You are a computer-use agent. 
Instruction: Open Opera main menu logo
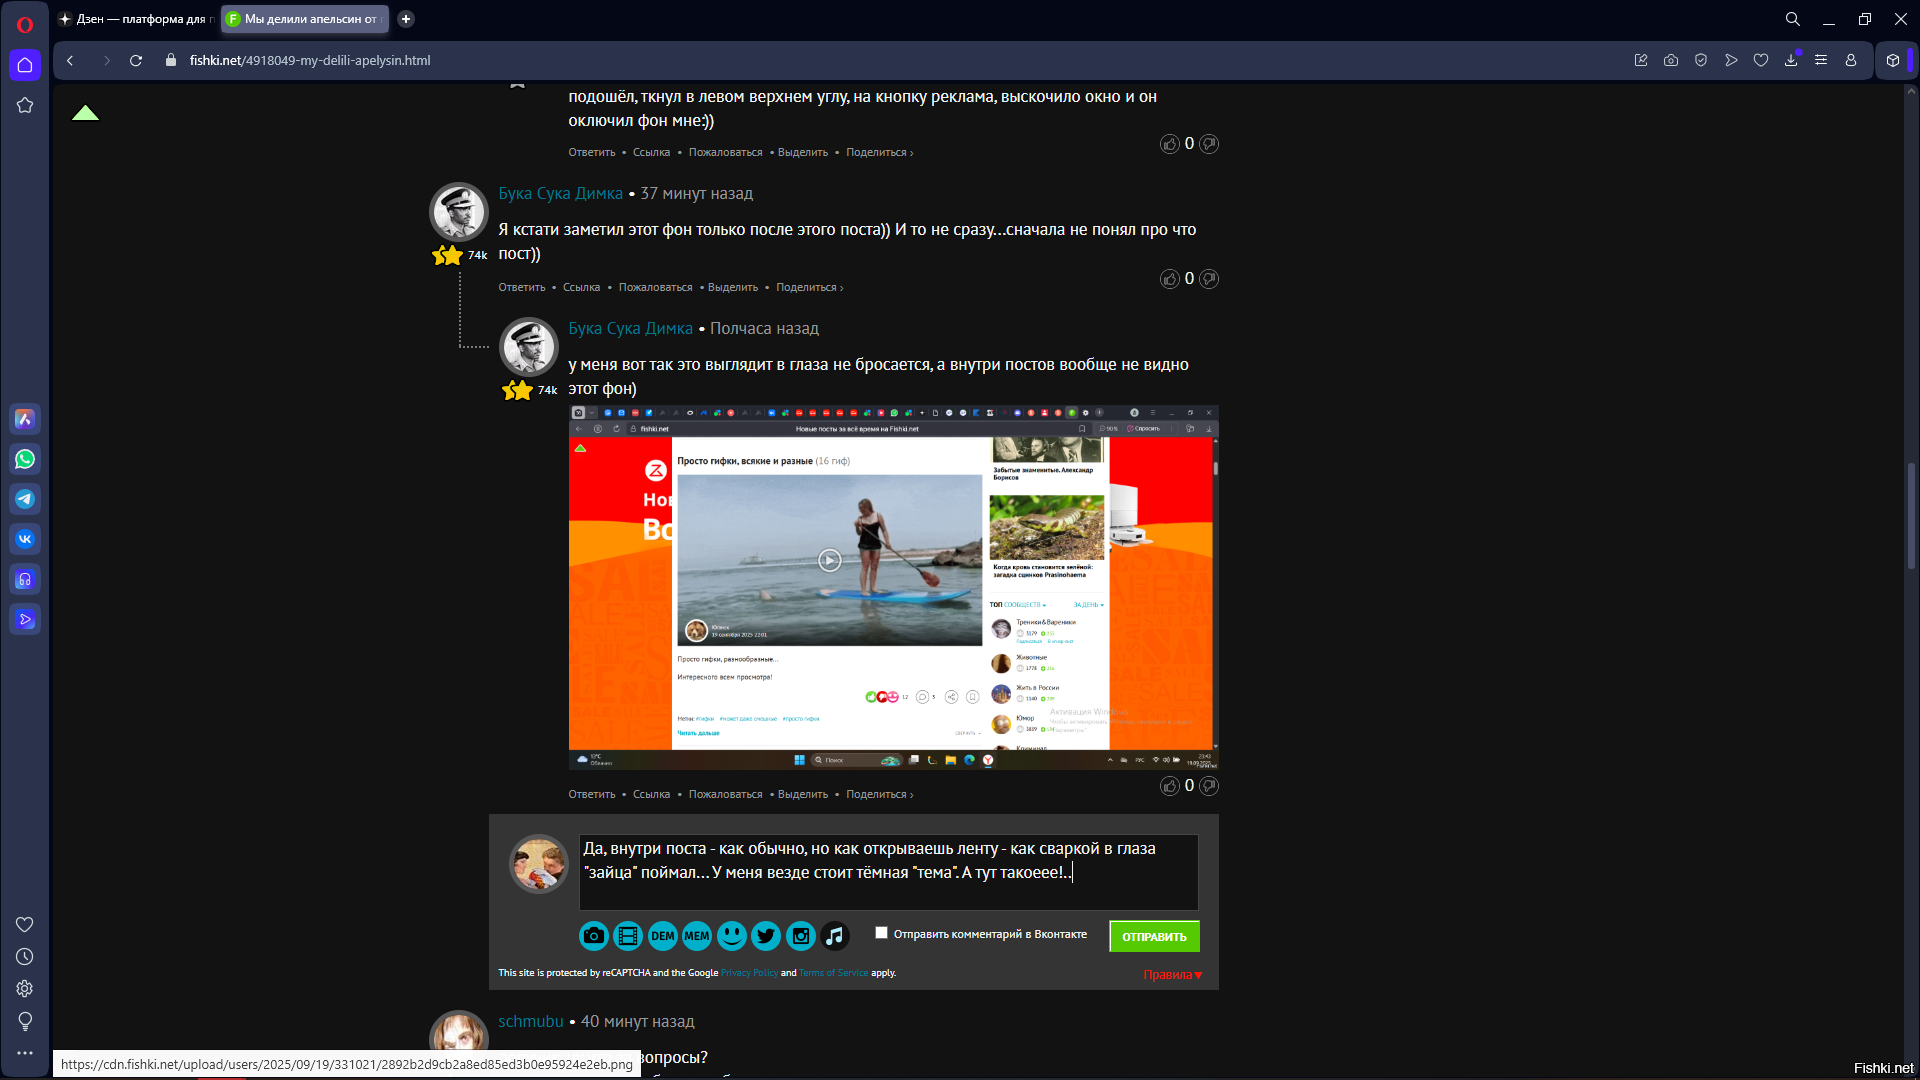click(x=25, y=25)
